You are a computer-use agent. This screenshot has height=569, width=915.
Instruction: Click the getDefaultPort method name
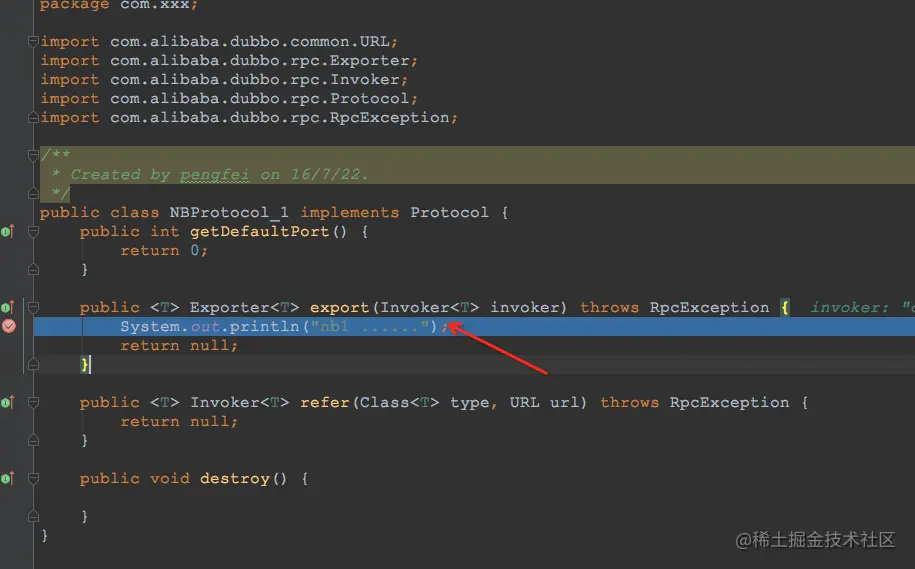tap(259, 232)
